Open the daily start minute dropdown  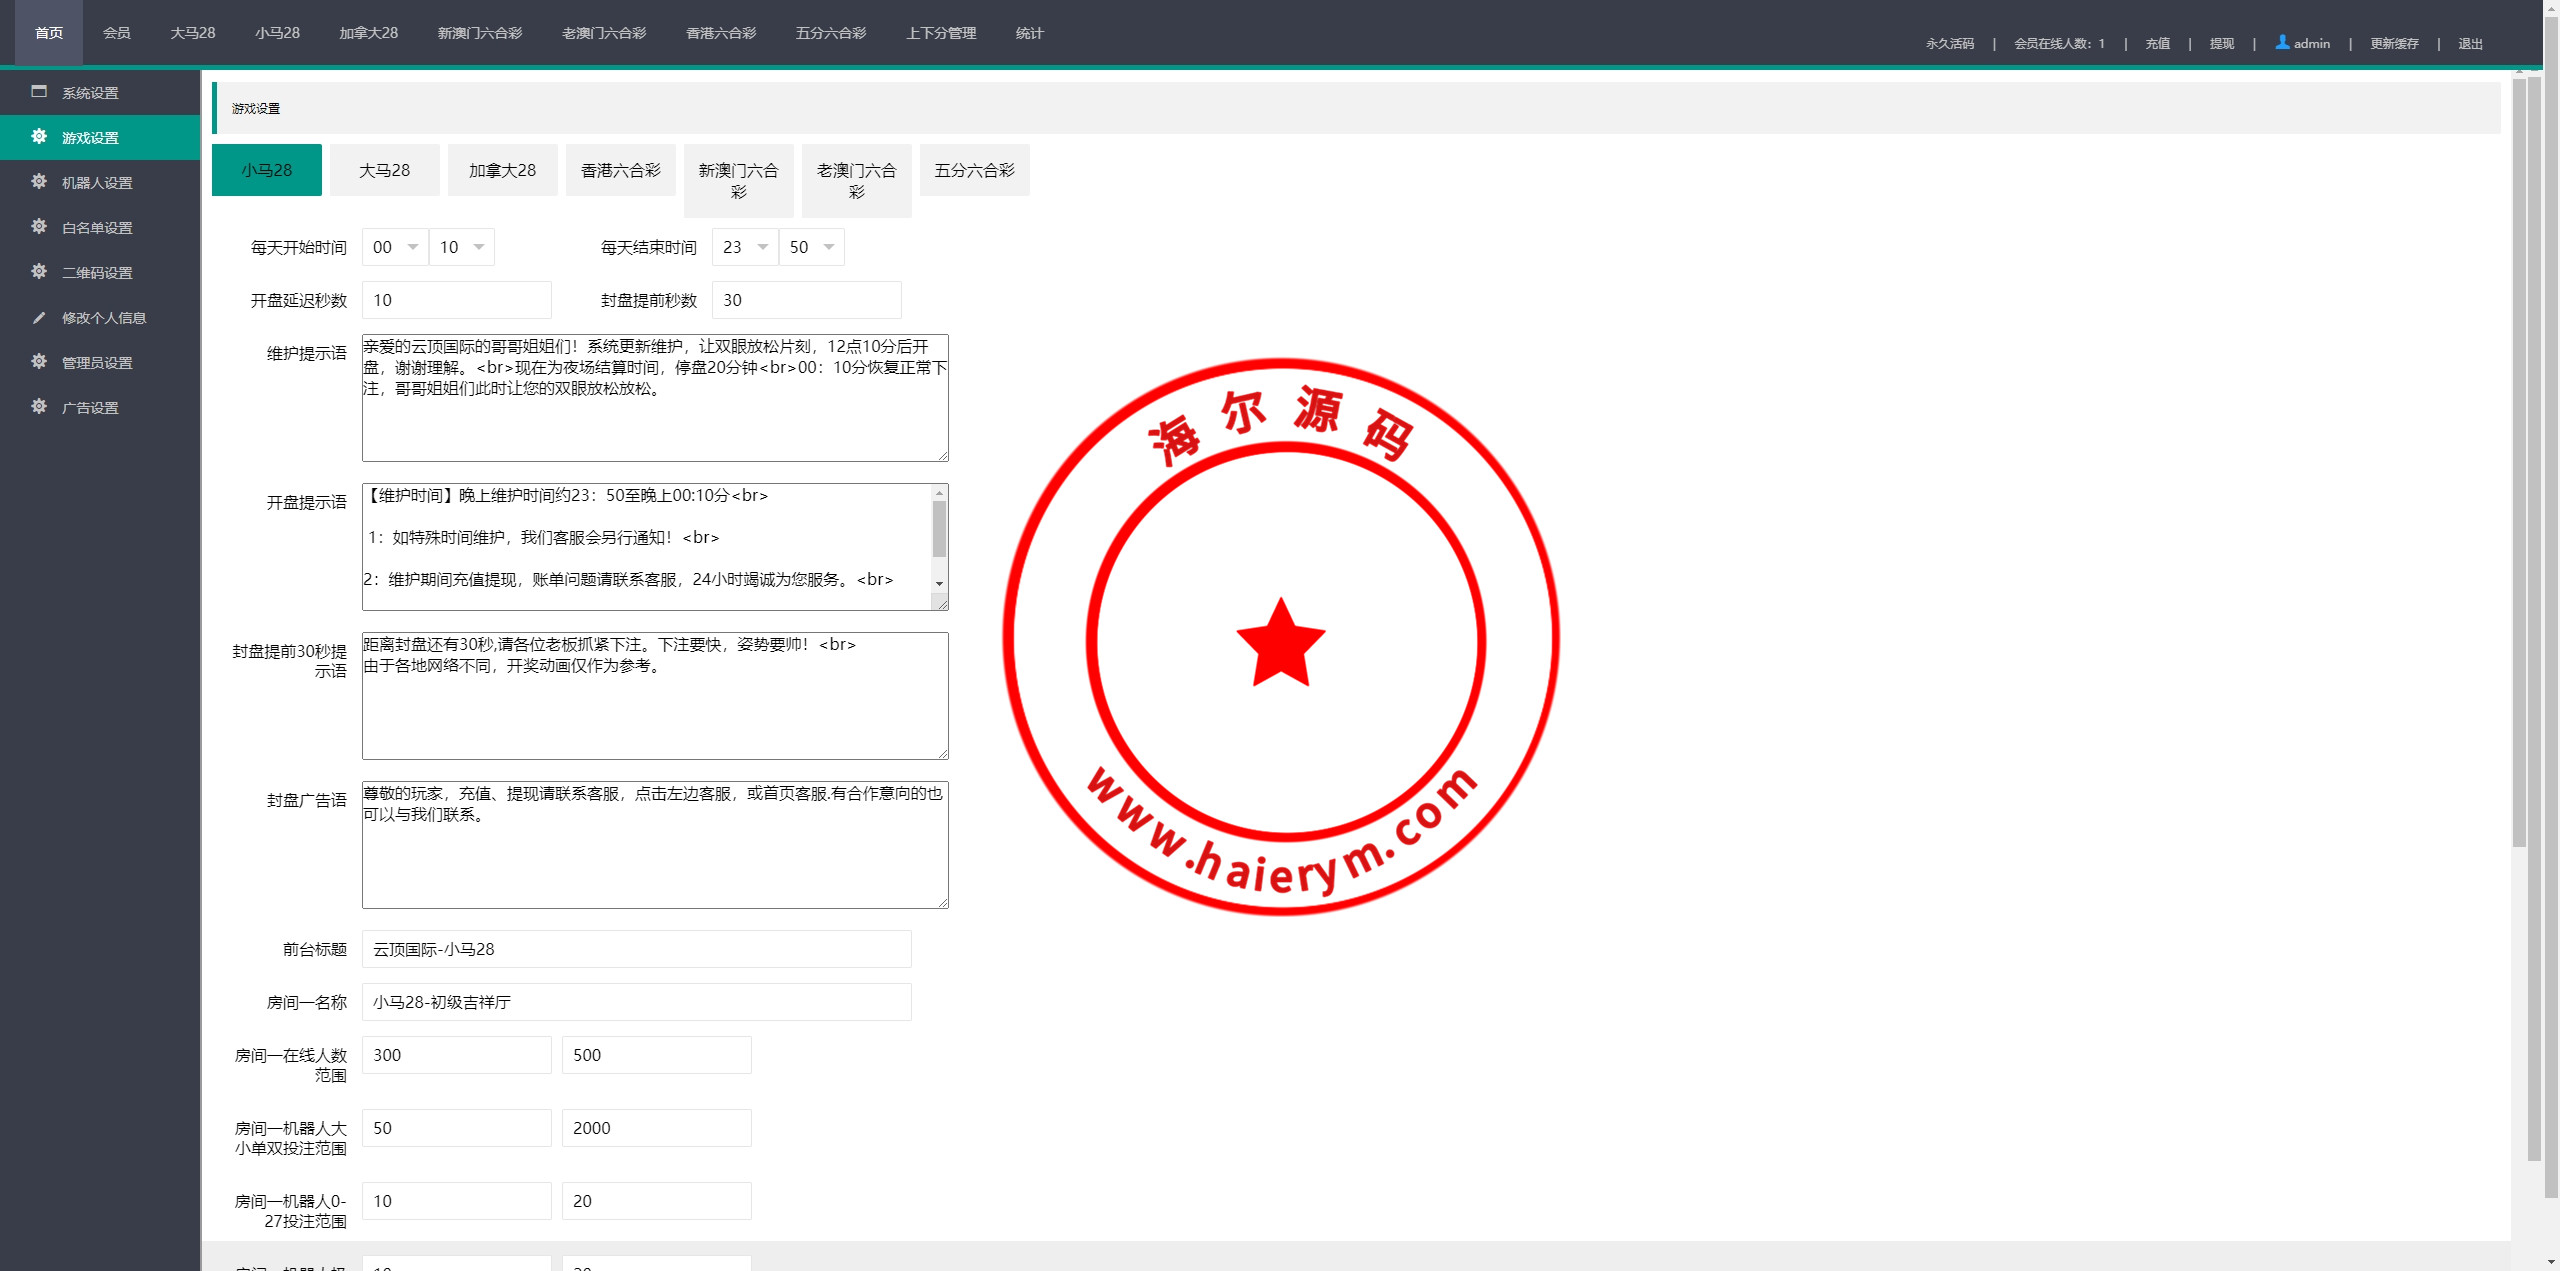462,247
